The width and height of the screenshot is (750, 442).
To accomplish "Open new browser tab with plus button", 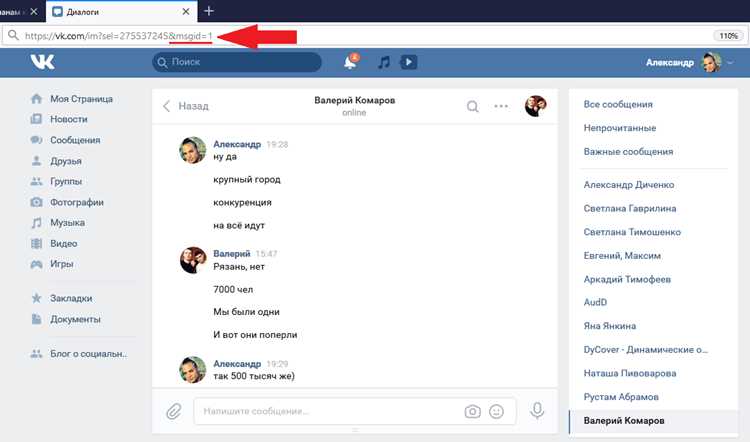I will click(209, 11).
